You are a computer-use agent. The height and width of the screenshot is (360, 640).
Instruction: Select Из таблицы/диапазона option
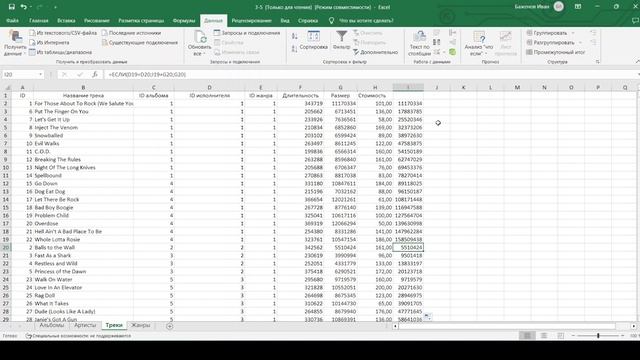60,52
